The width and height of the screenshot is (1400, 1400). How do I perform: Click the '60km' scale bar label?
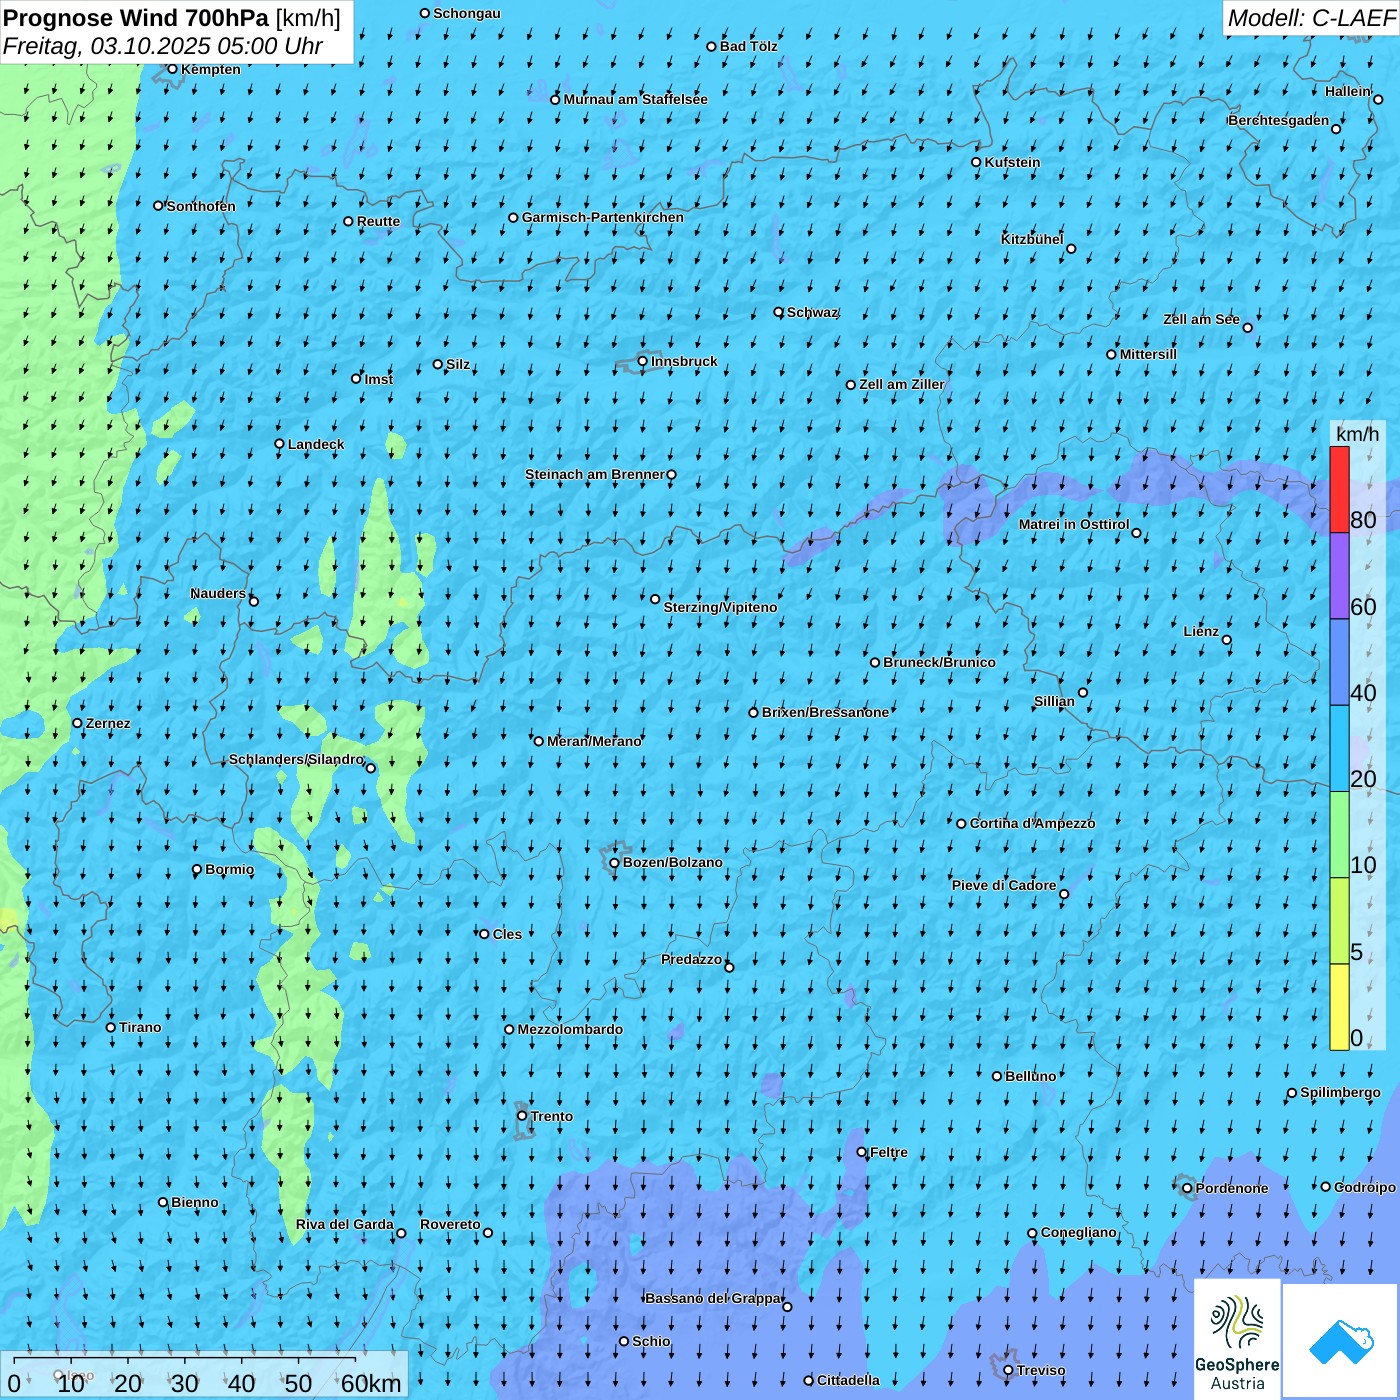tap(371, 1383)
